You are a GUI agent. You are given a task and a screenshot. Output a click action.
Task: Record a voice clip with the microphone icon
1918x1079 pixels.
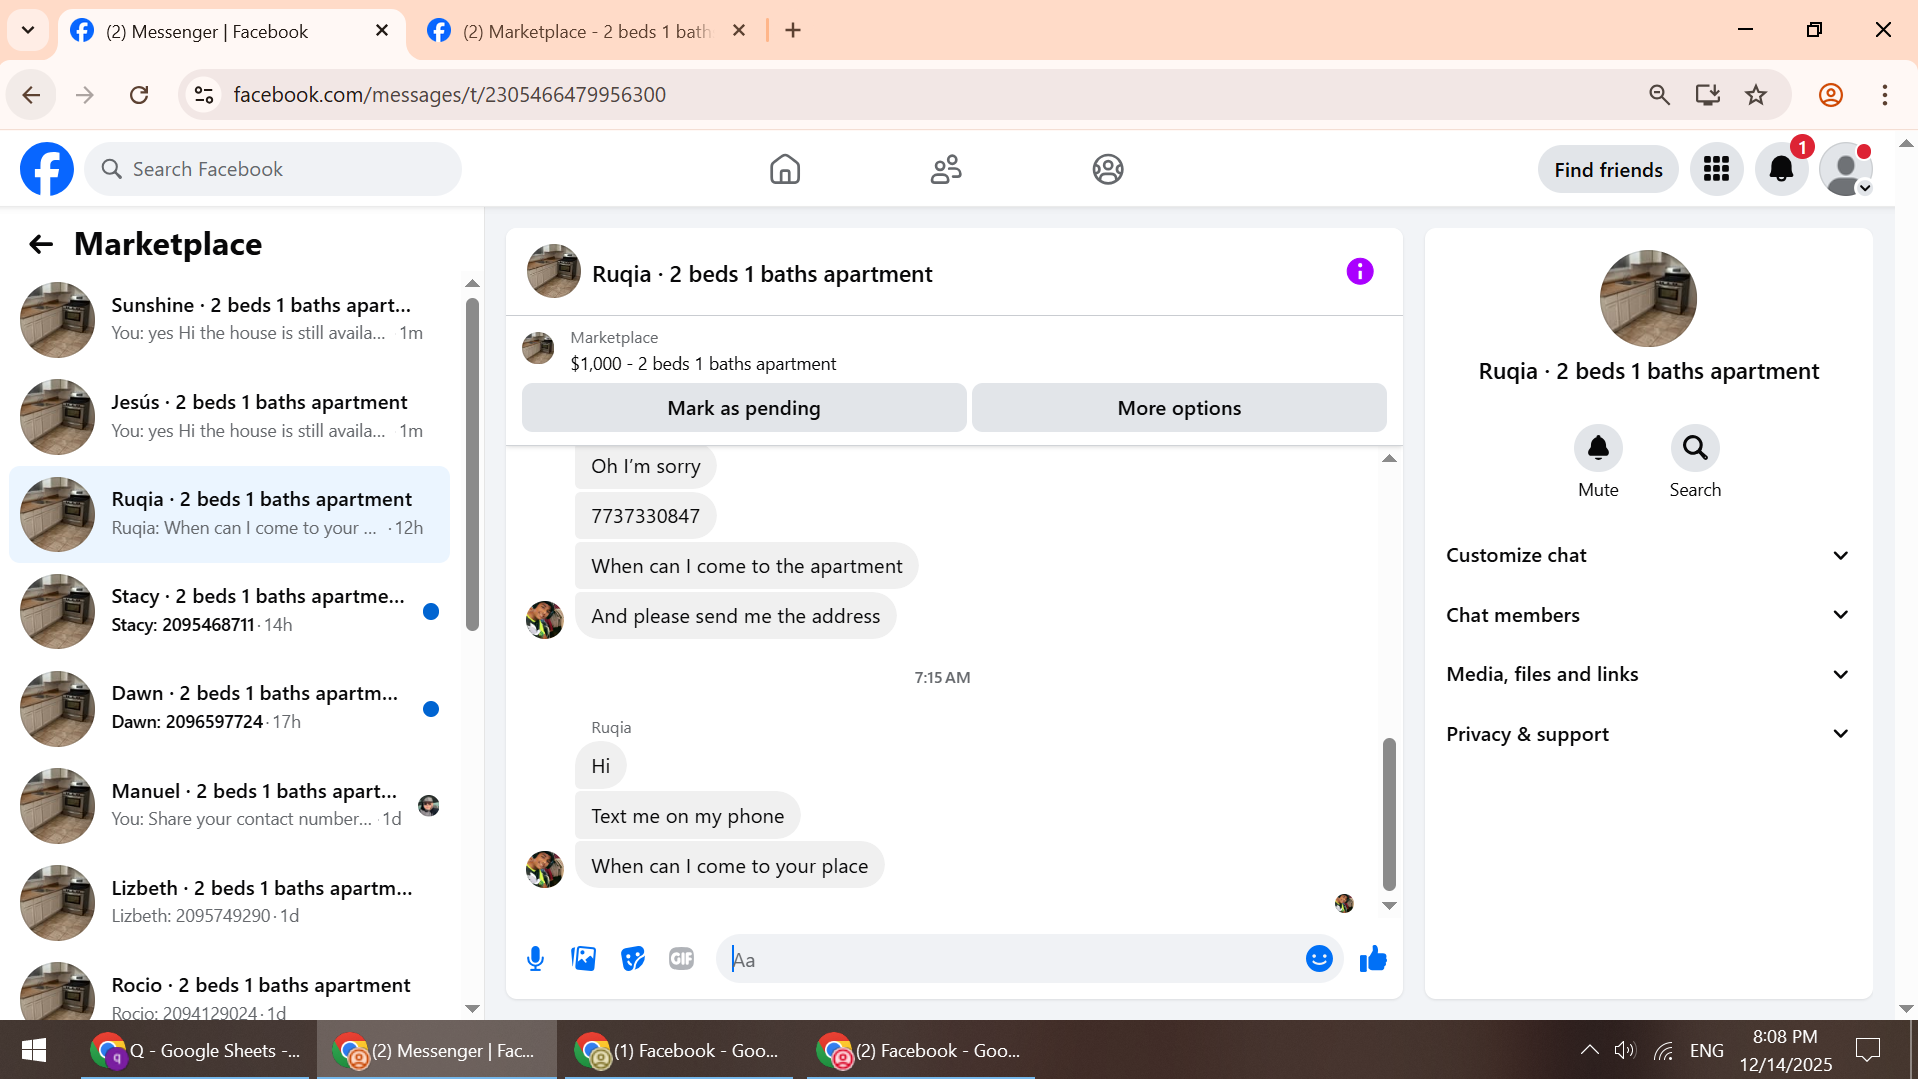pyautogui.click(x=536, y=959)
